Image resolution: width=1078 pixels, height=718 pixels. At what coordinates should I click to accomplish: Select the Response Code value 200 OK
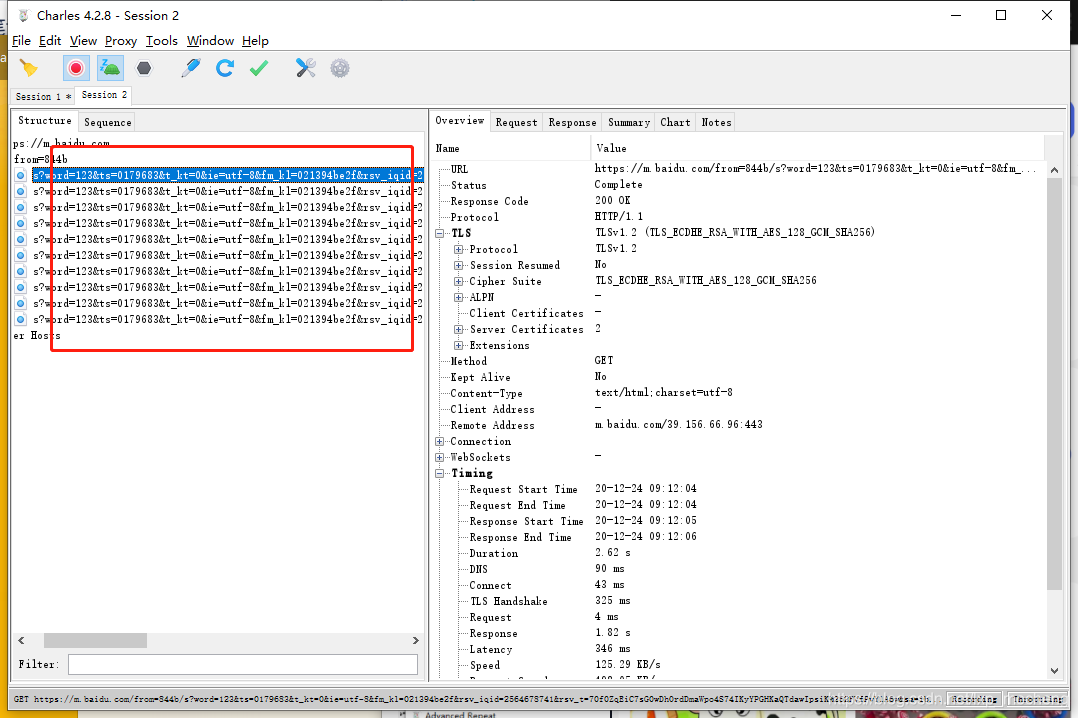point(612,201)
